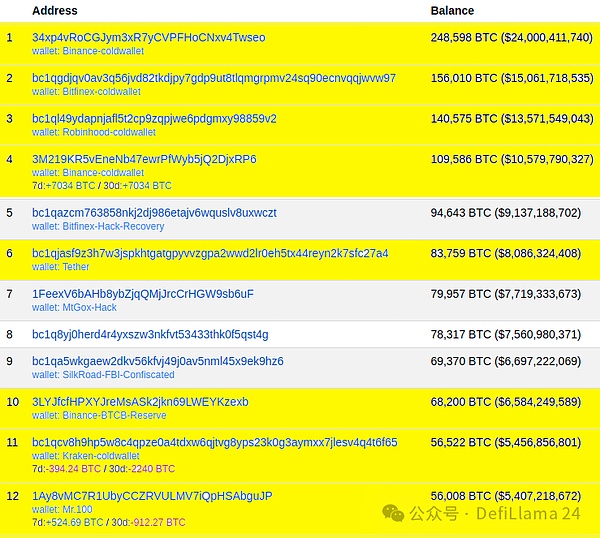This screenshot has height=538, width=600.
Task: Open address bc1qazcm763858nkj2dj986etajv6wquslv8uxwczt
Action: pos(154,213)
